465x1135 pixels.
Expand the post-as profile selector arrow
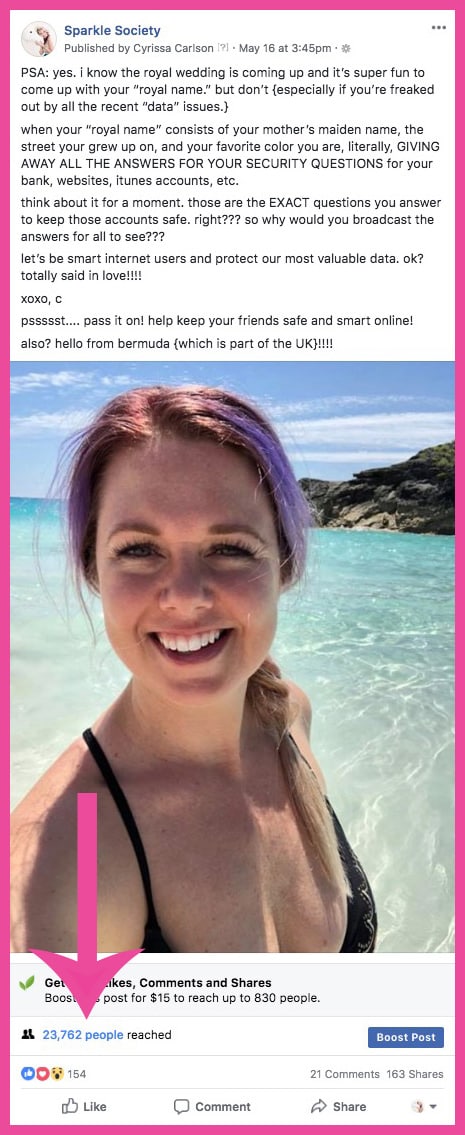(434, 1107)
